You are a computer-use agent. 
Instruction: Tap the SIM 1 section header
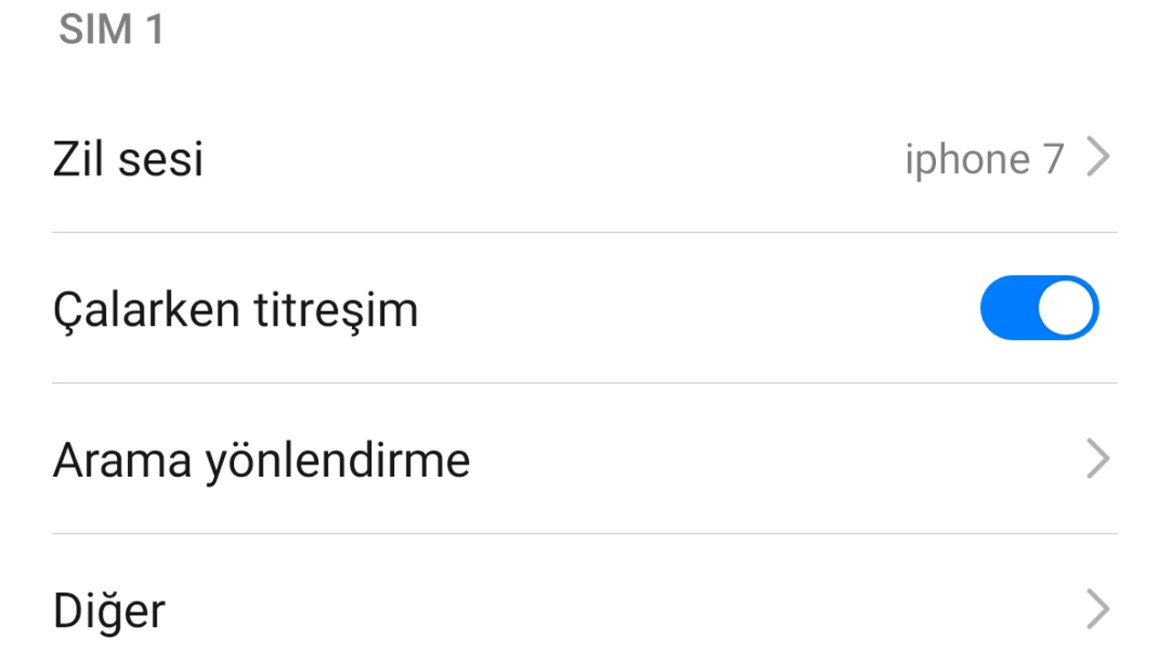pyautogui.click(x=111, y=30)
